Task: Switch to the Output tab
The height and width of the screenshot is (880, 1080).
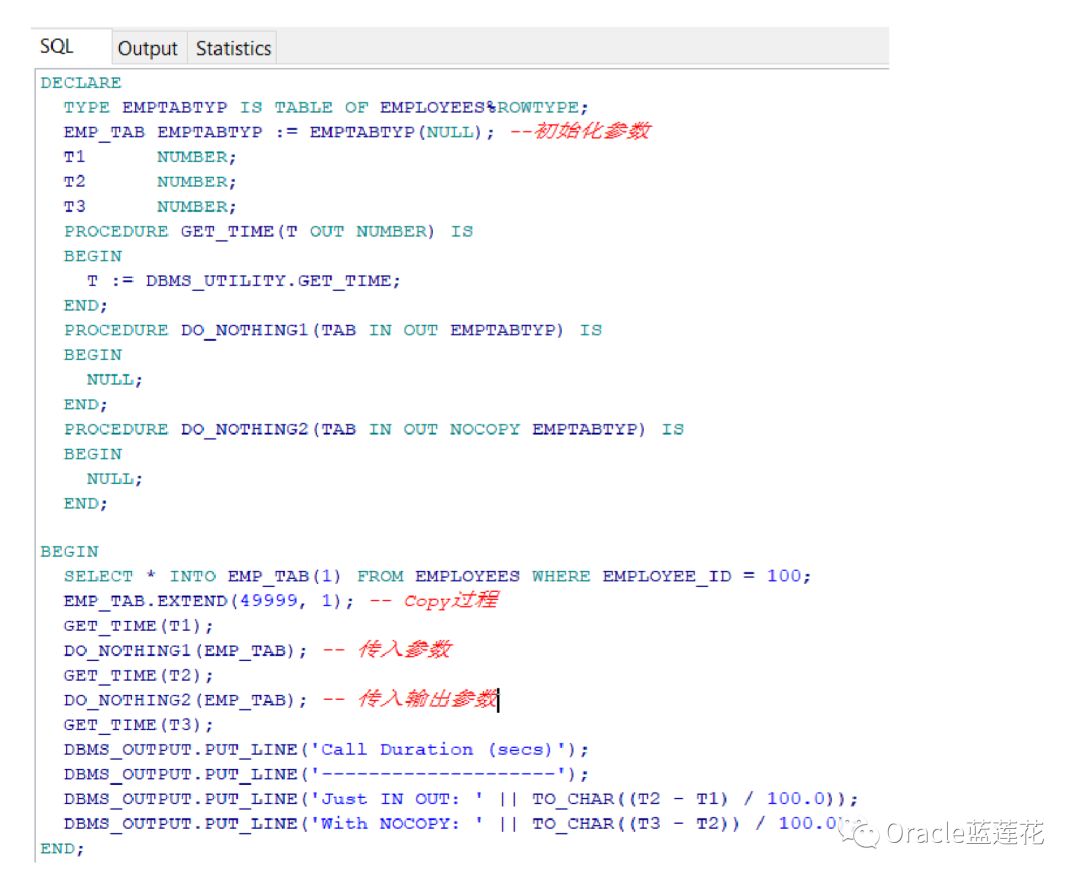Action: point(147,47)
